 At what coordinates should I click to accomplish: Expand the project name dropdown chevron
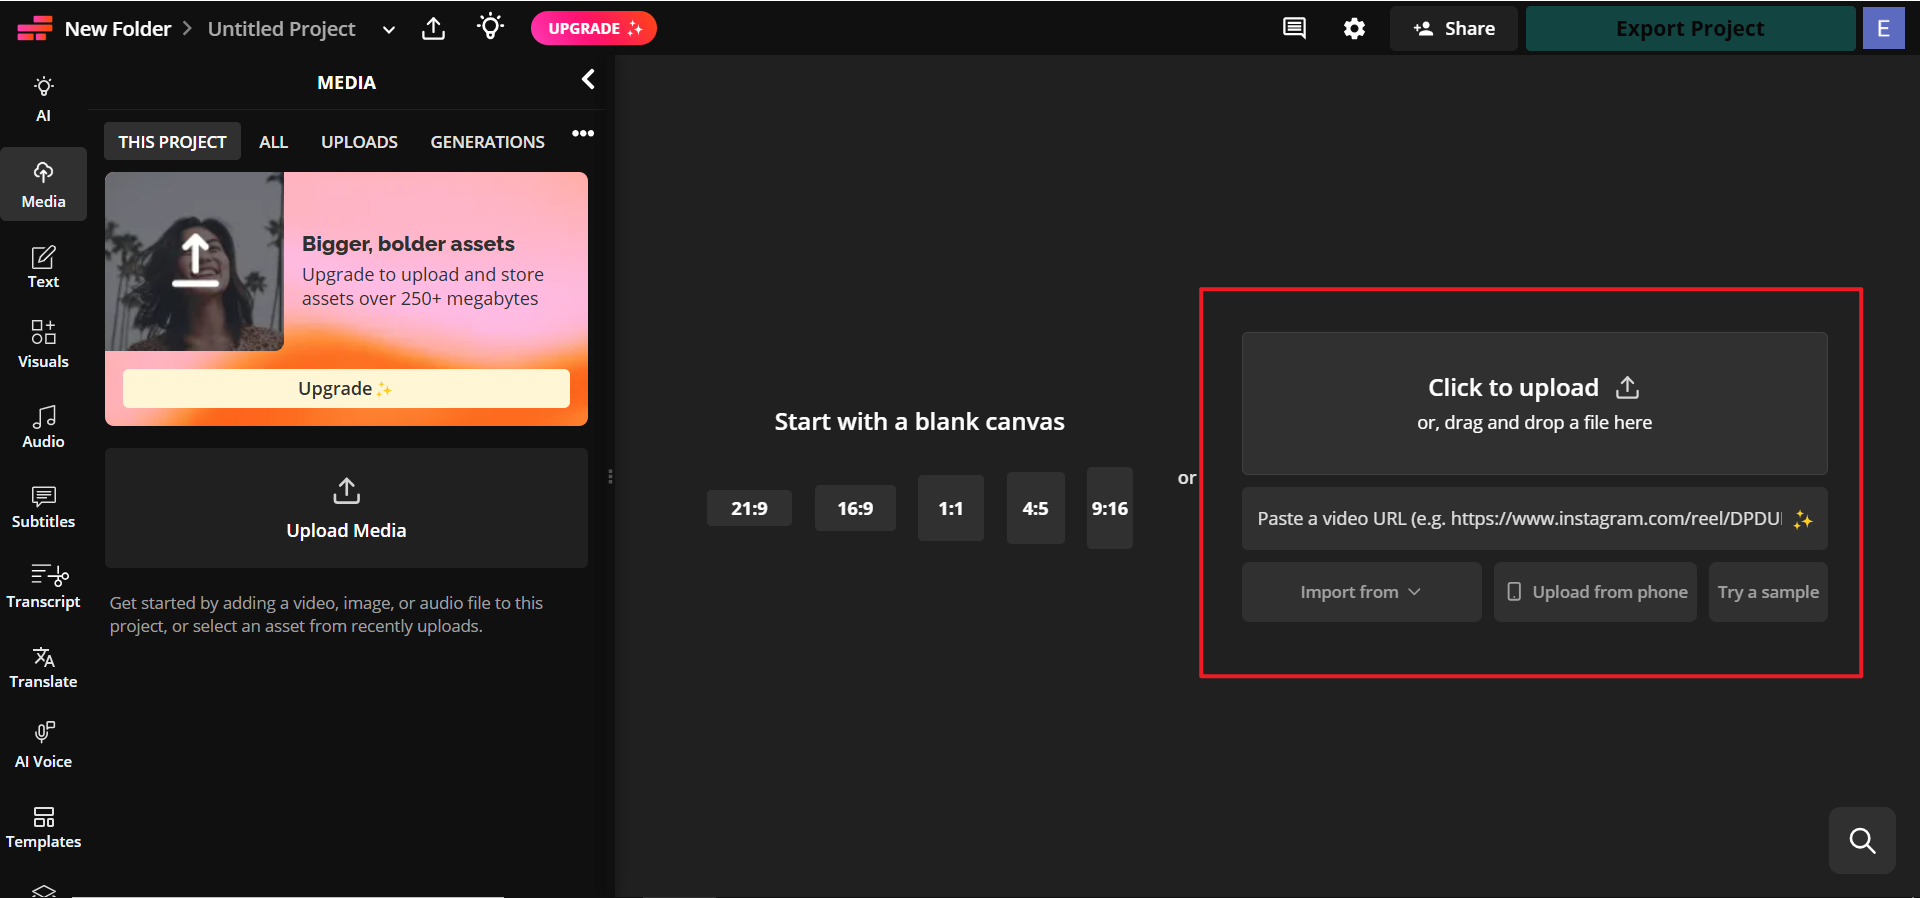389,29
